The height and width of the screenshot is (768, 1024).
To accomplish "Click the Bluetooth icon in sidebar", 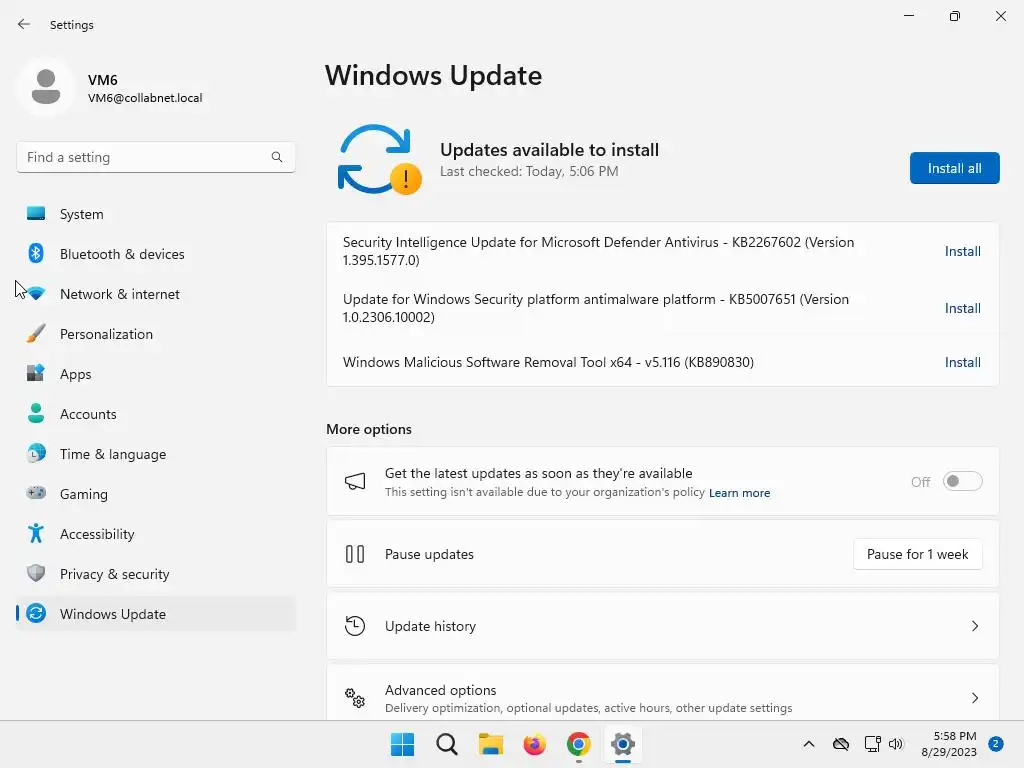I will click(x=36, y=253).
